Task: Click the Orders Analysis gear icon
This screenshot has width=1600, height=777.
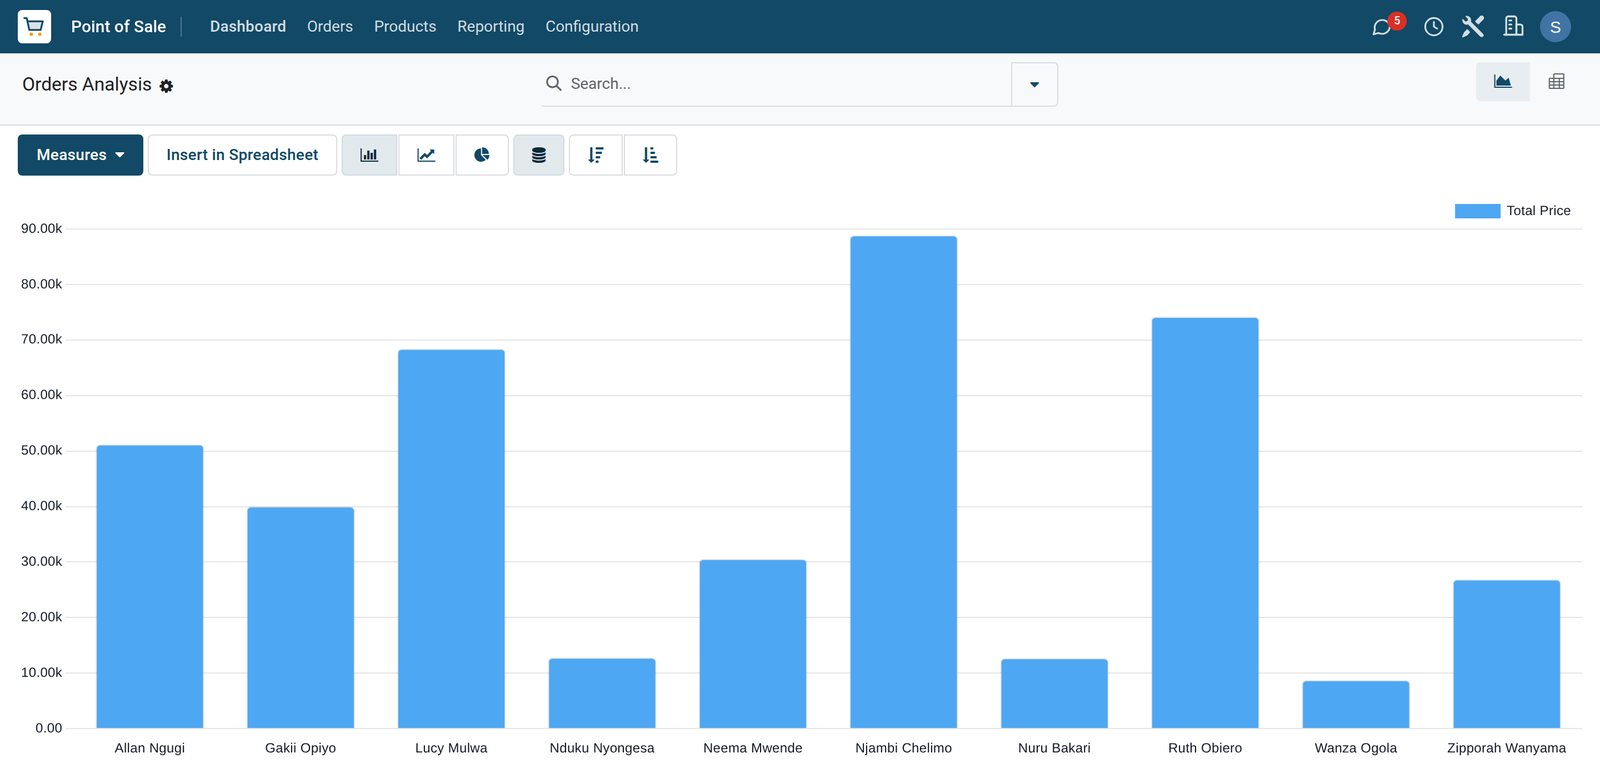Action: point(166,86)
